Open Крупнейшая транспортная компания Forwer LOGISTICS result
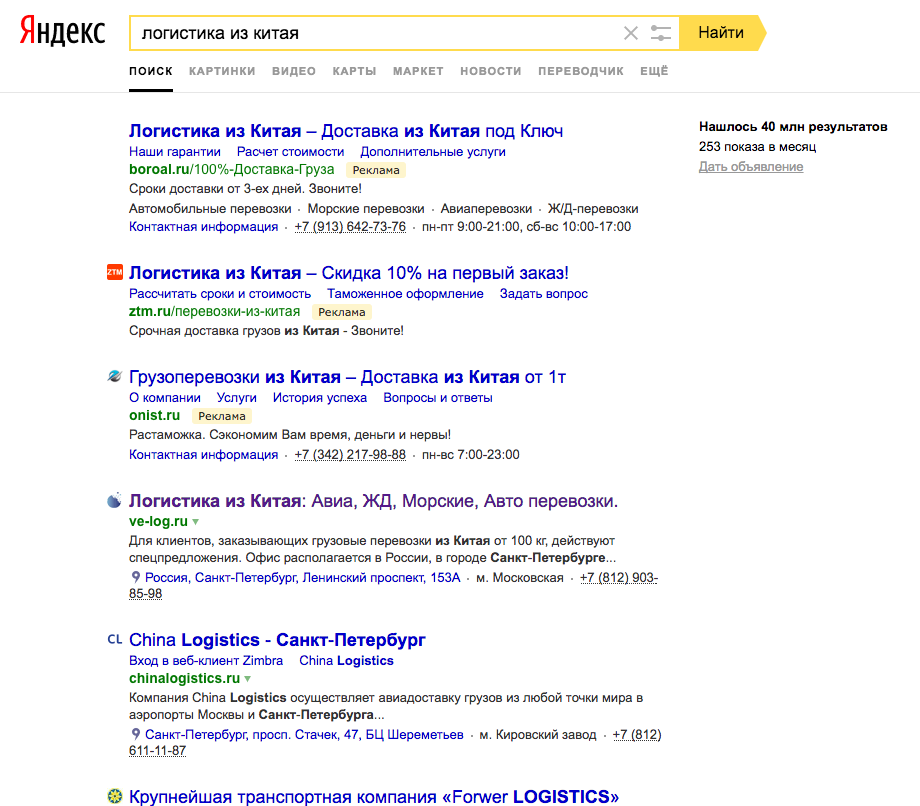Screen dimensions: 920x806 (374, 797)
